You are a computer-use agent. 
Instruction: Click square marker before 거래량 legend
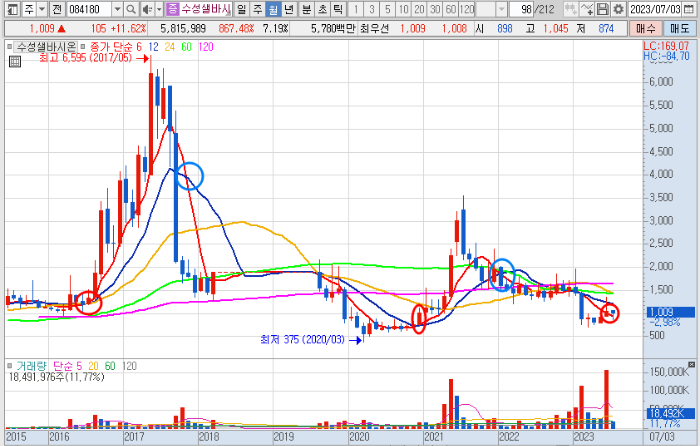click(x=9, y=366)
